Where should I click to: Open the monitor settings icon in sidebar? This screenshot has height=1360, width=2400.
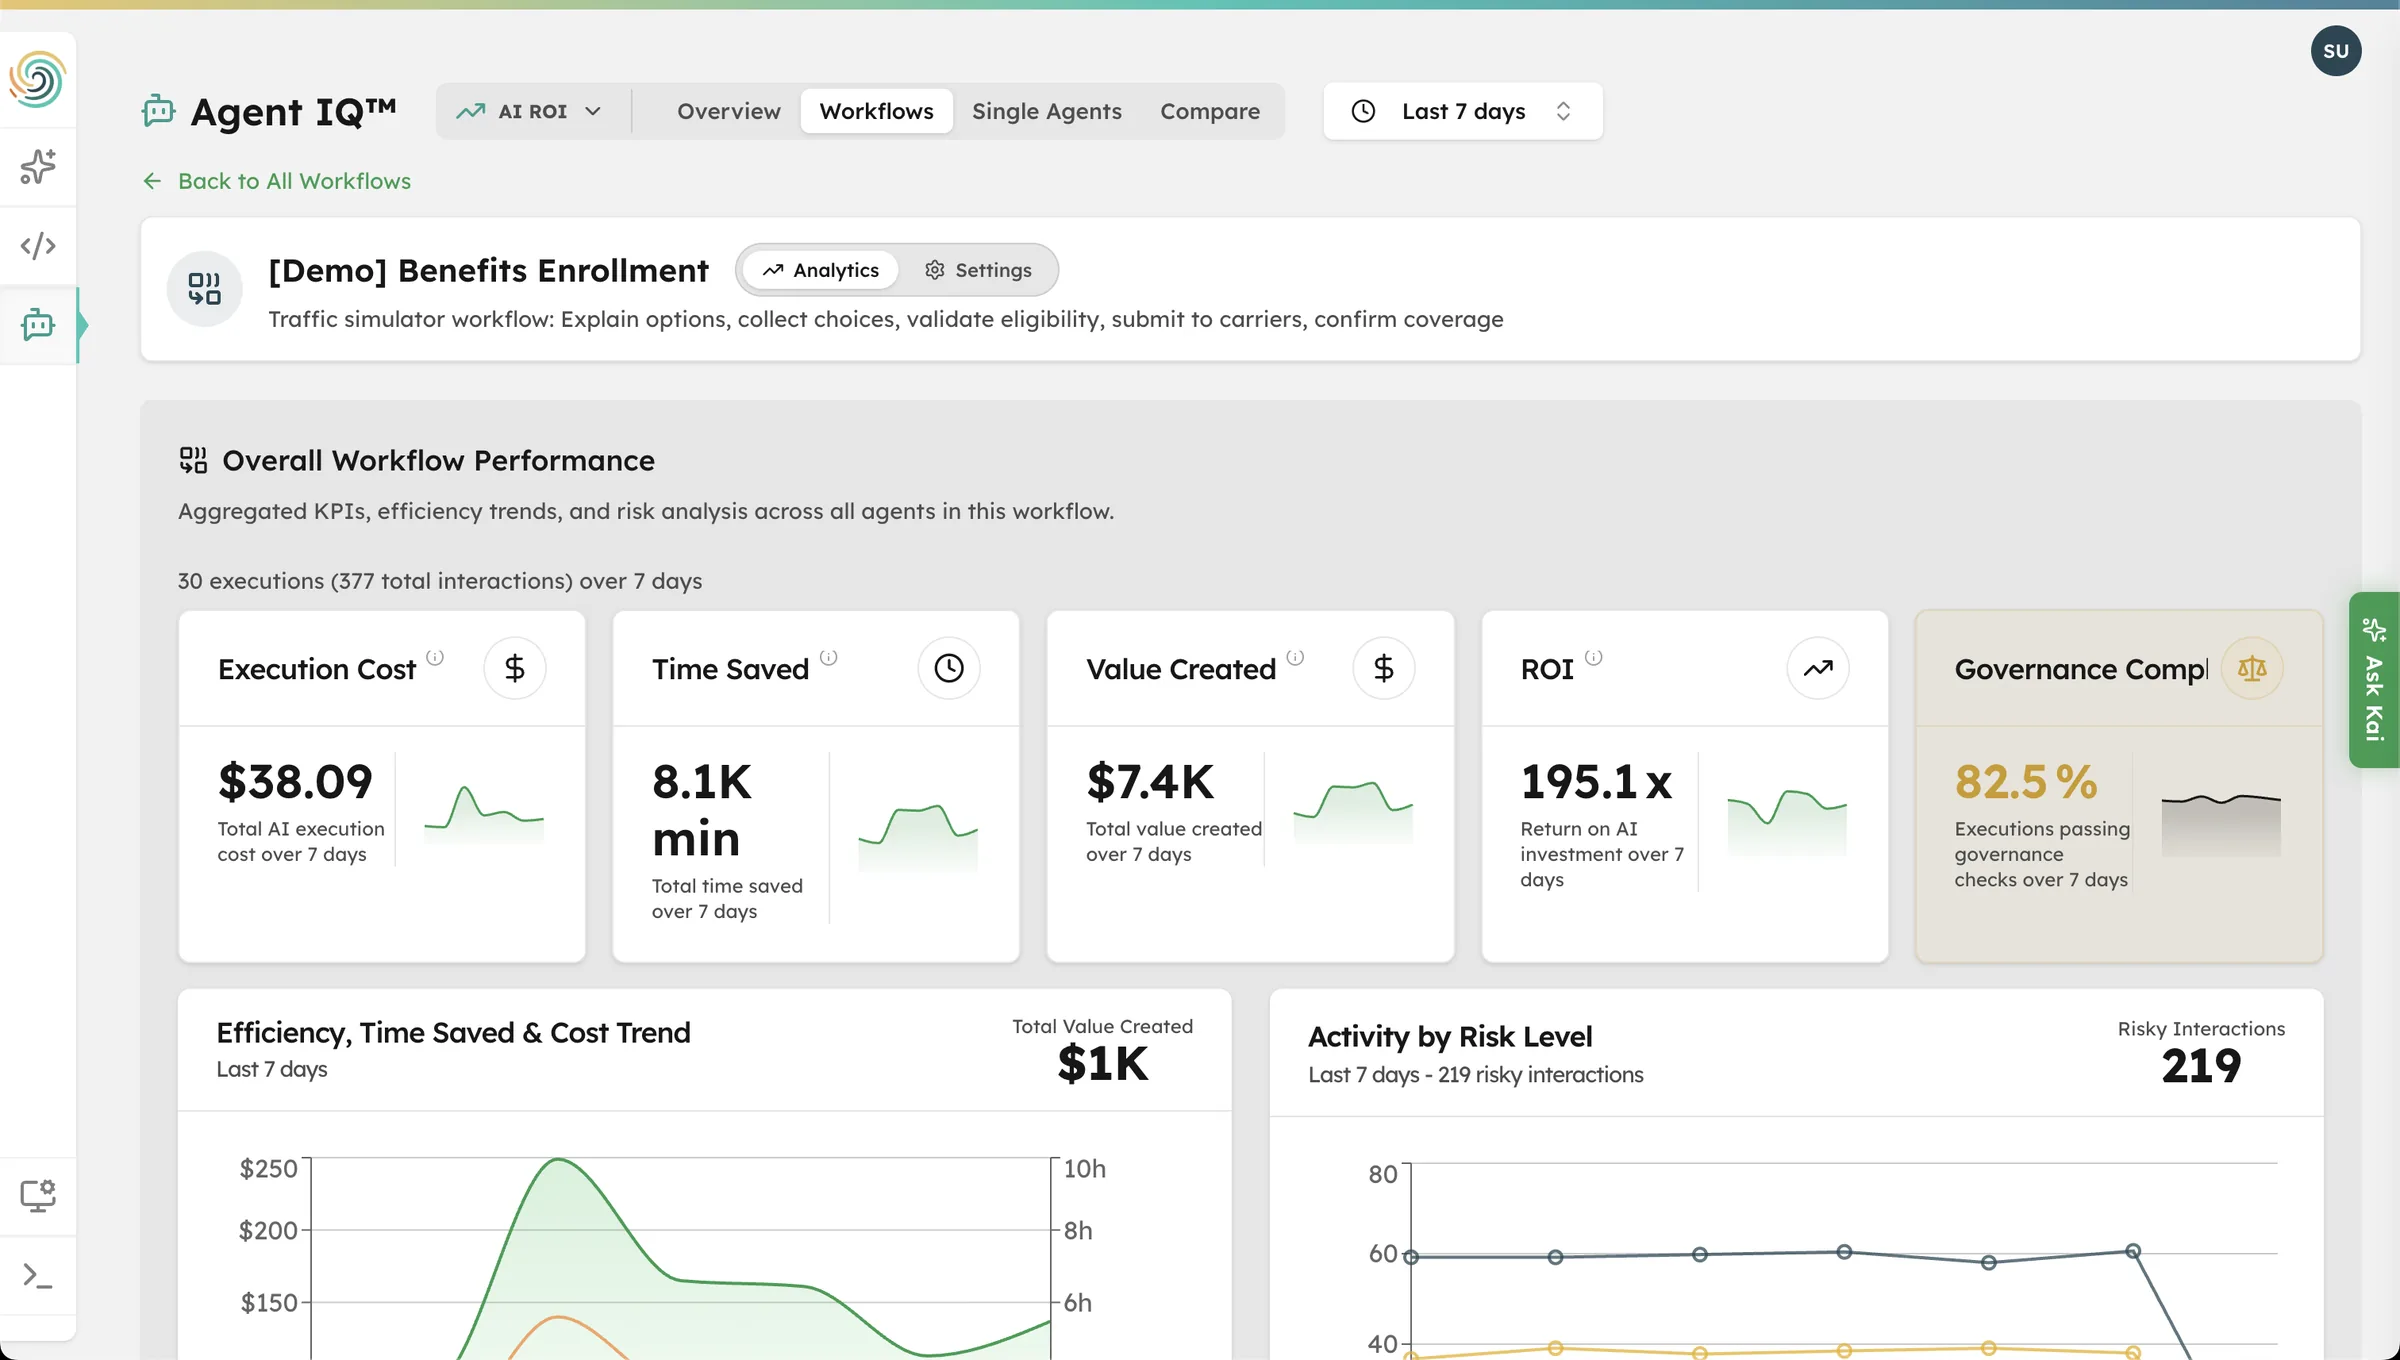point(37,1195)
